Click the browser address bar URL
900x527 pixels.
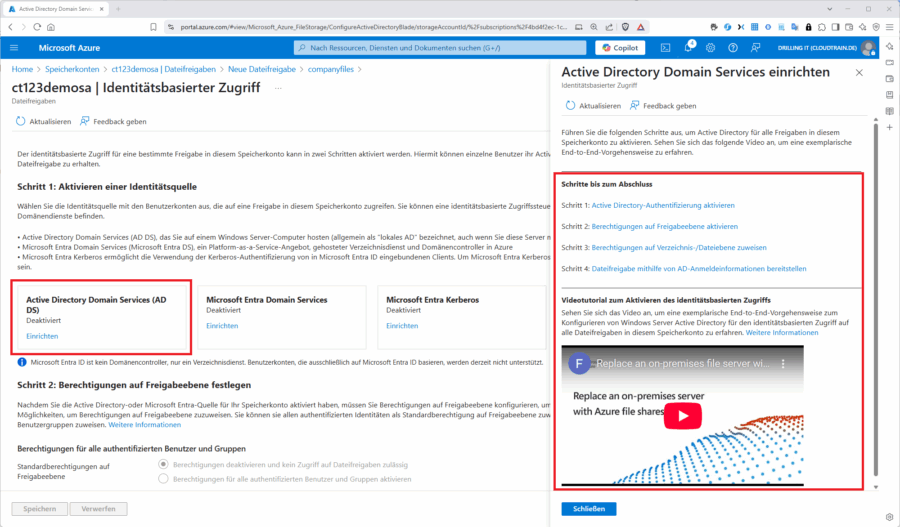(373, 27)
